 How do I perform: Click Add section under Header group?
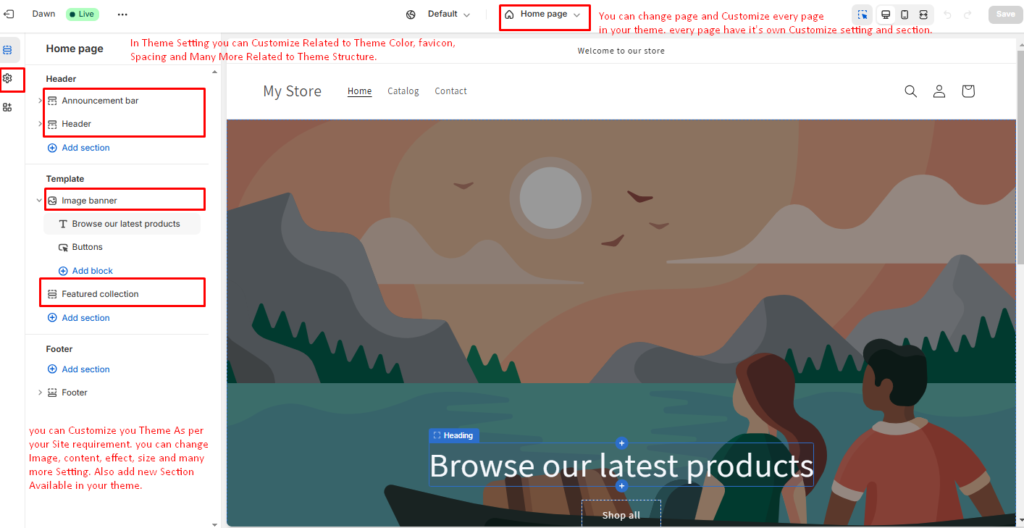click(79, 148)
